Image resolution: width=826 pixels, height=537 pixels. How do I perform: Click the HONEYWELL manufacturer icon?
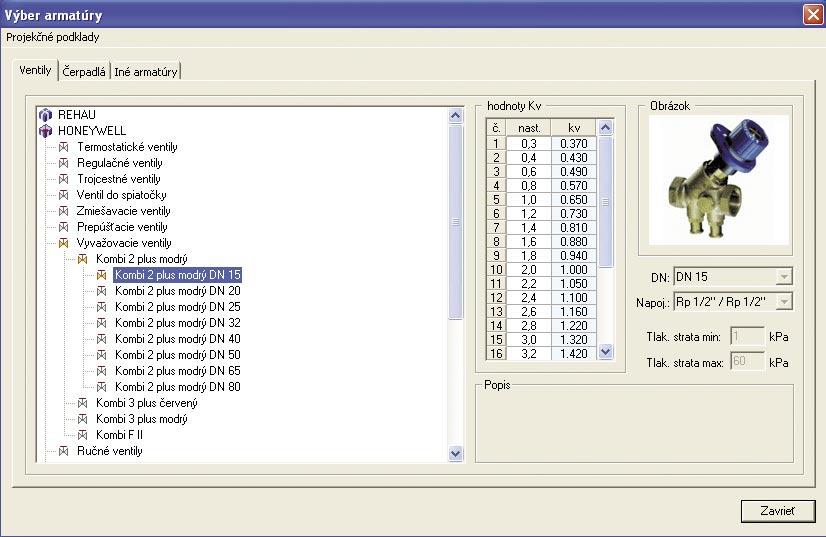pos(46,131)
